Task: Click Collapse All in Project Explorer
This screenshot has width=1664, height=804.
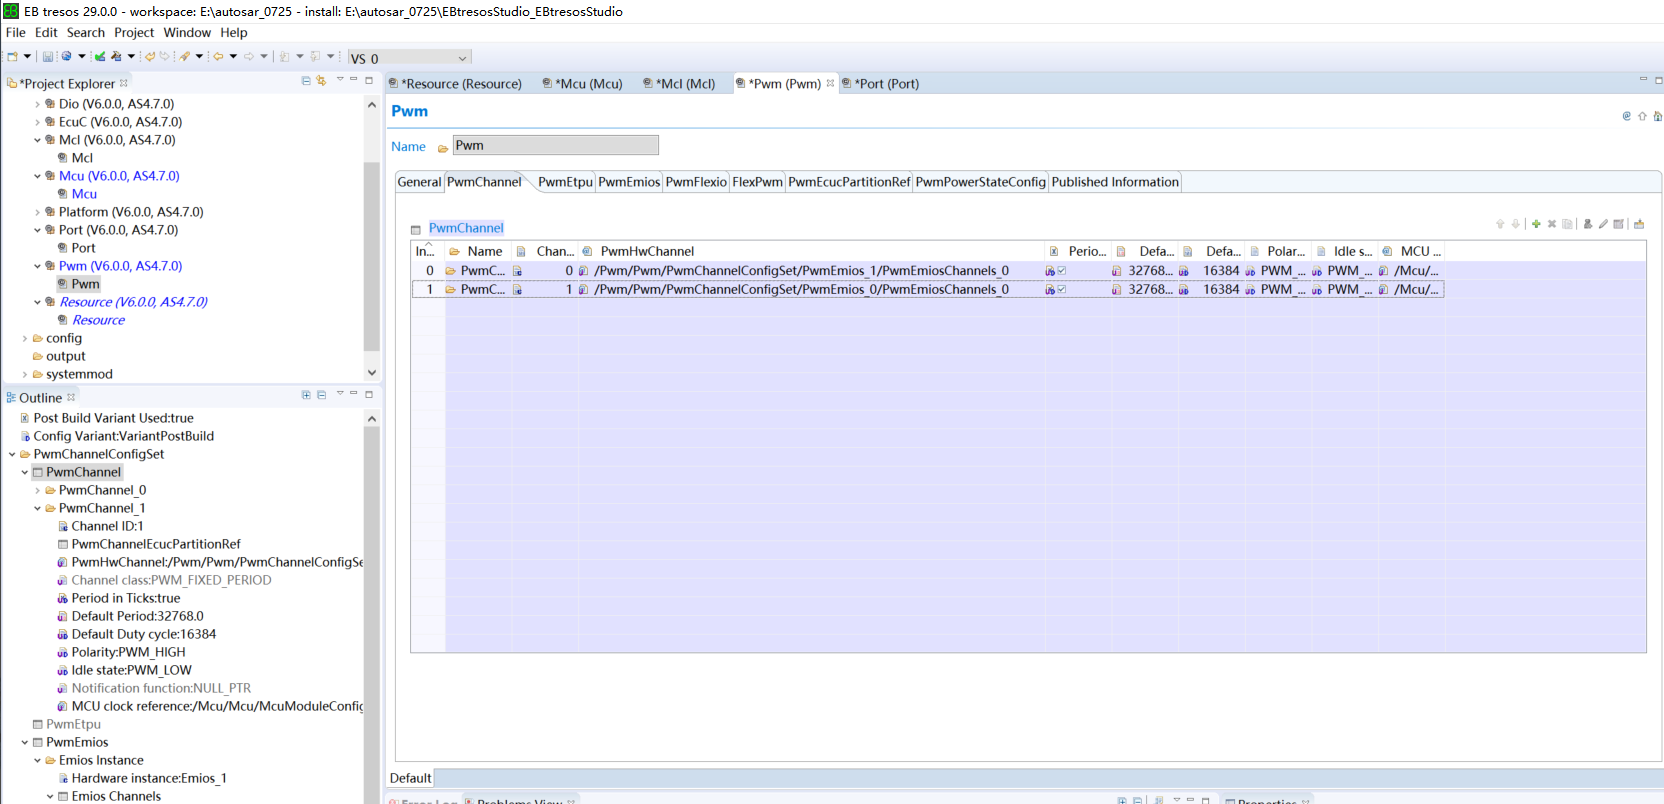Action: coord(306,81)
